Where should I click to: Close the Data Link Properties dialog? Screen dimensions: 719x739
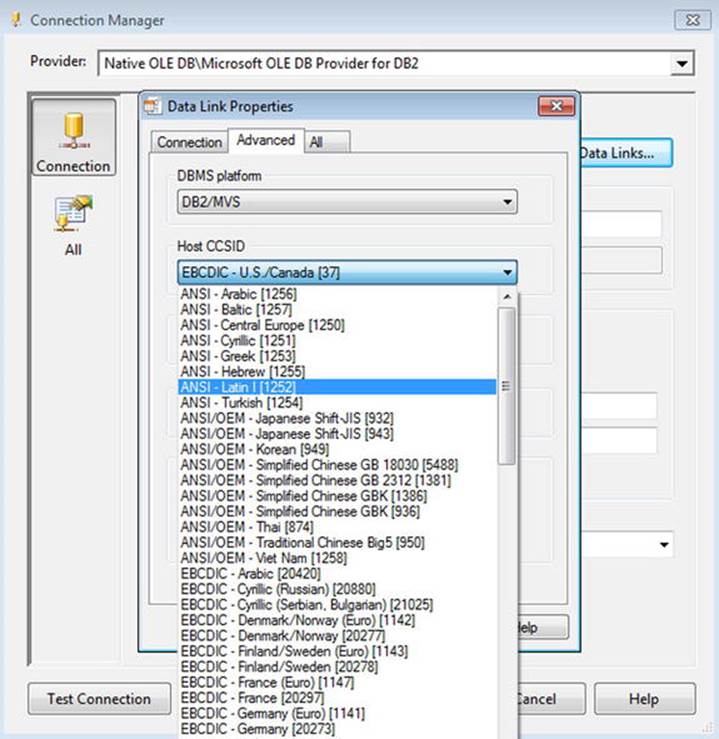(556, 106)
